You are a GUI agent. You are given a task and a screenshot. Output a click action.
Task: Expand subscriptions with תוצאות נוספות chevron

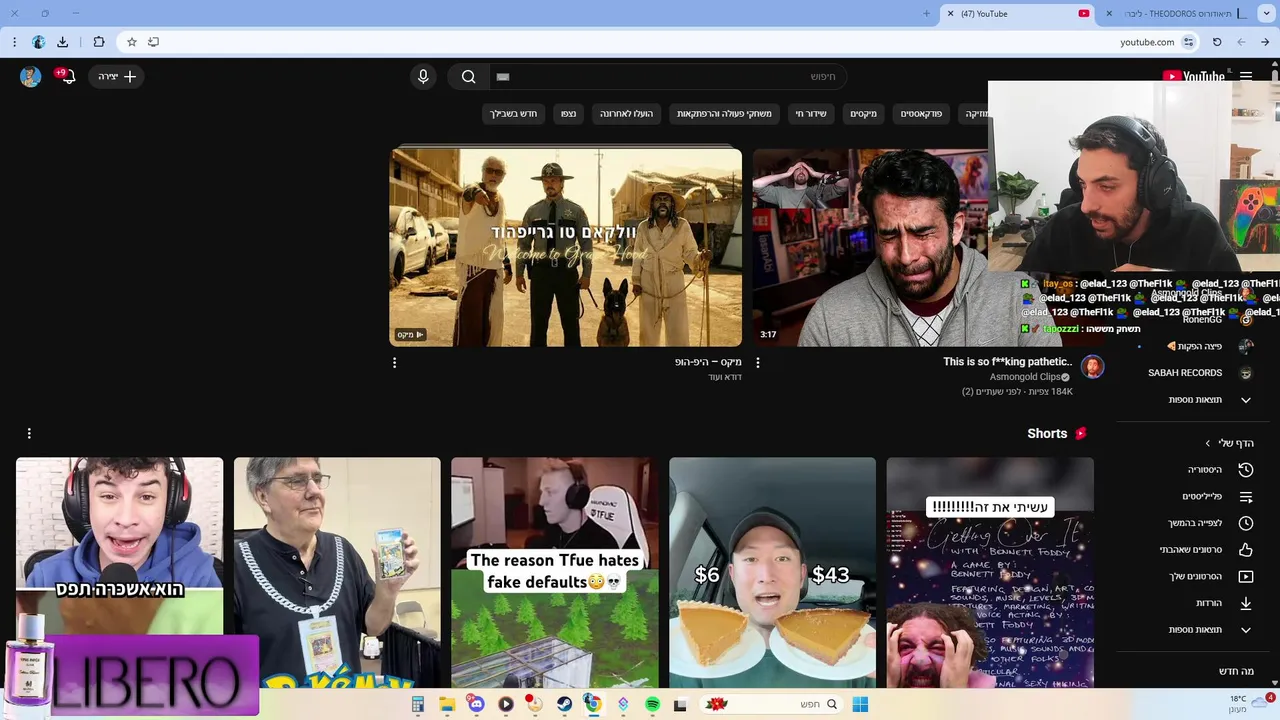coord(1246,400)
